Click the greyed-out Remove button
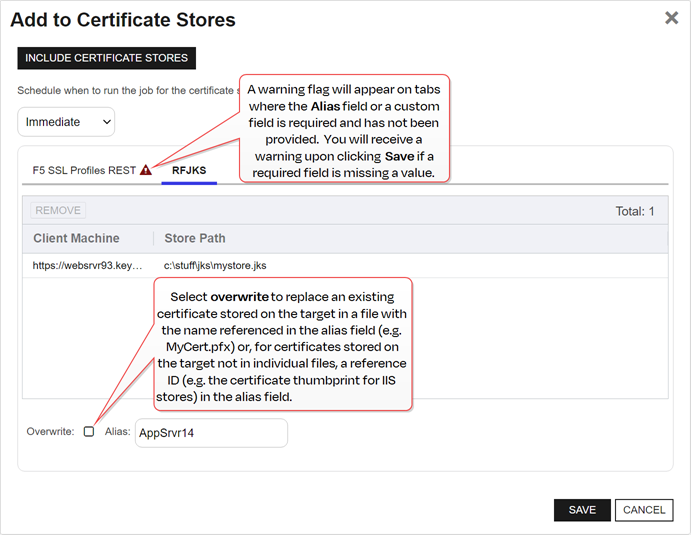 coord(58,211)
